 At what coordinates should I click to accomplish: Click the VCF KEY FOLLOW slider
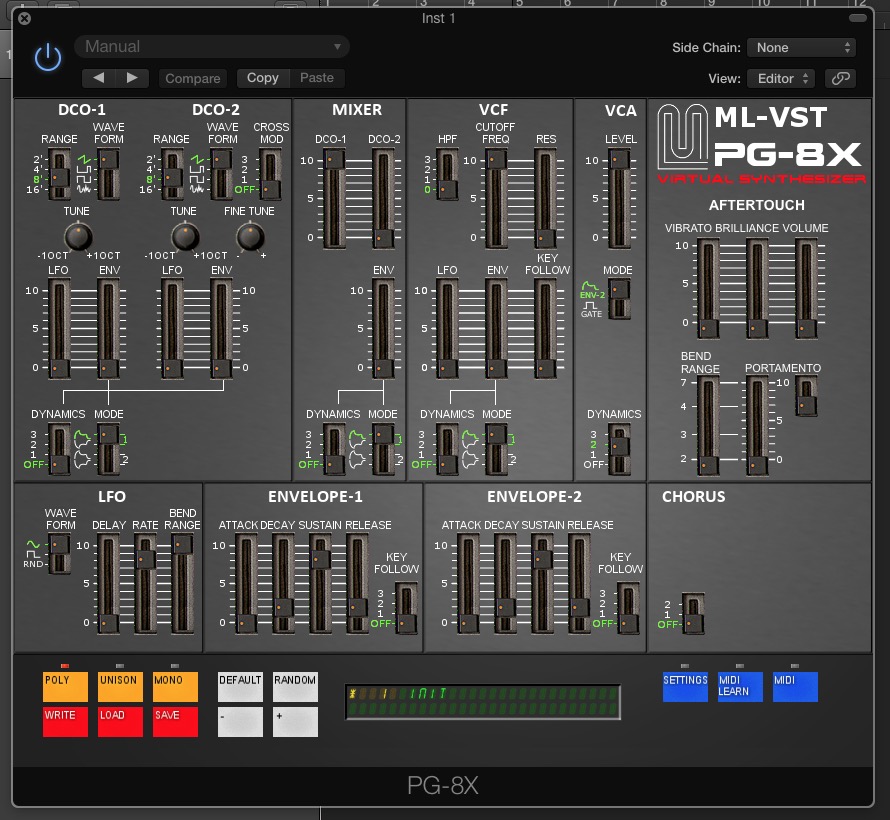coord(545,329)
